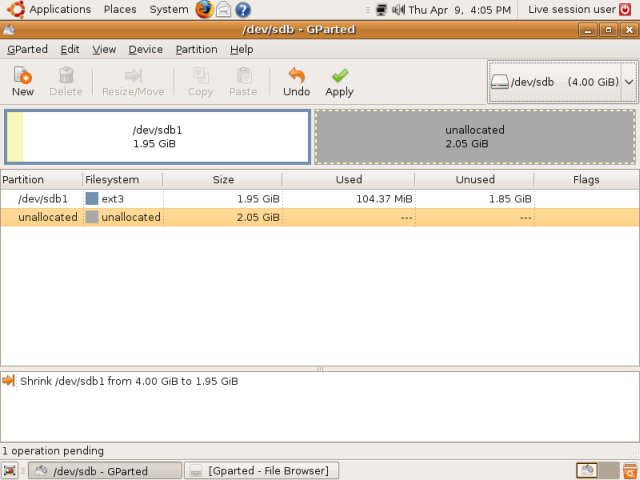Click the trash icon in the bottom panel
Screen dimensions: 640x480
[x=630, y=470]
